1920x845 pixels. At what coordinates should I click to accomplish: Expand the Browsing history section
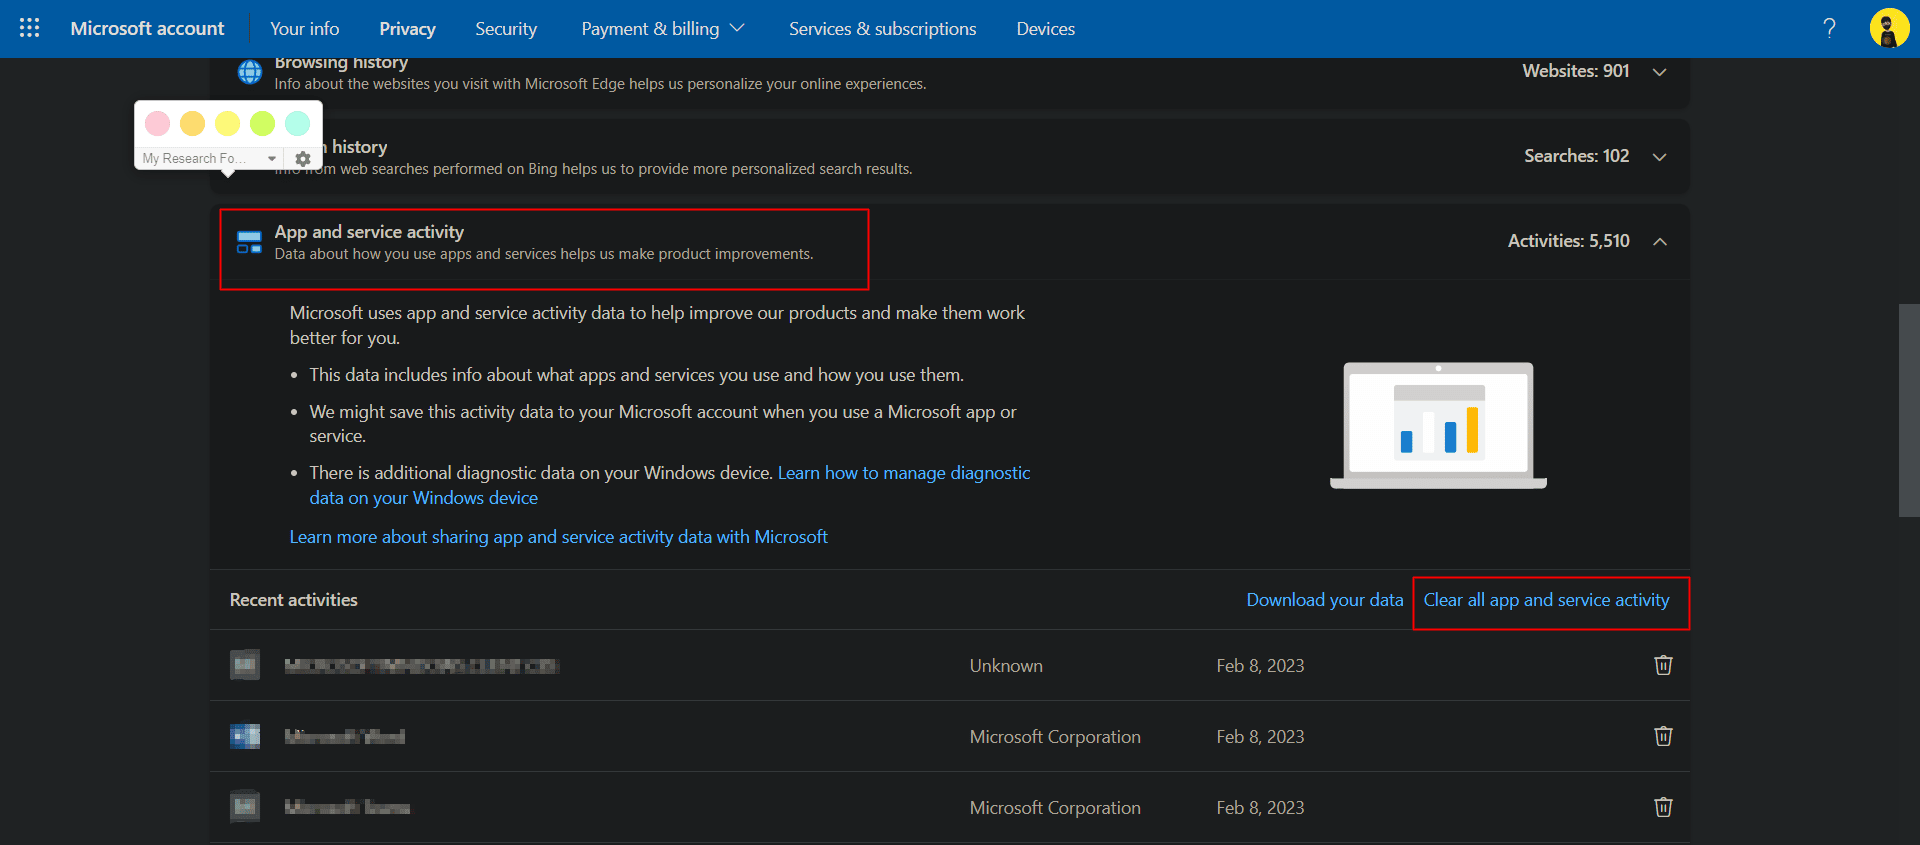(1660, 72)
